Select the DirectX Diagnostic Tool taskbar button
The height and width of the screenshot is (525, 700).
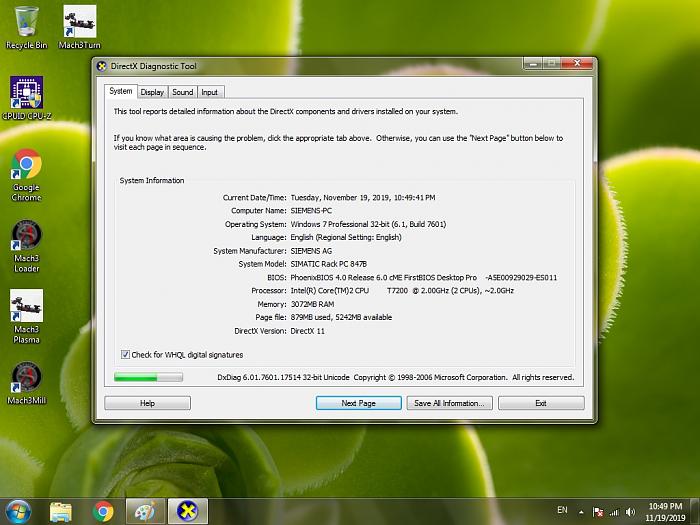pos(188,512)
